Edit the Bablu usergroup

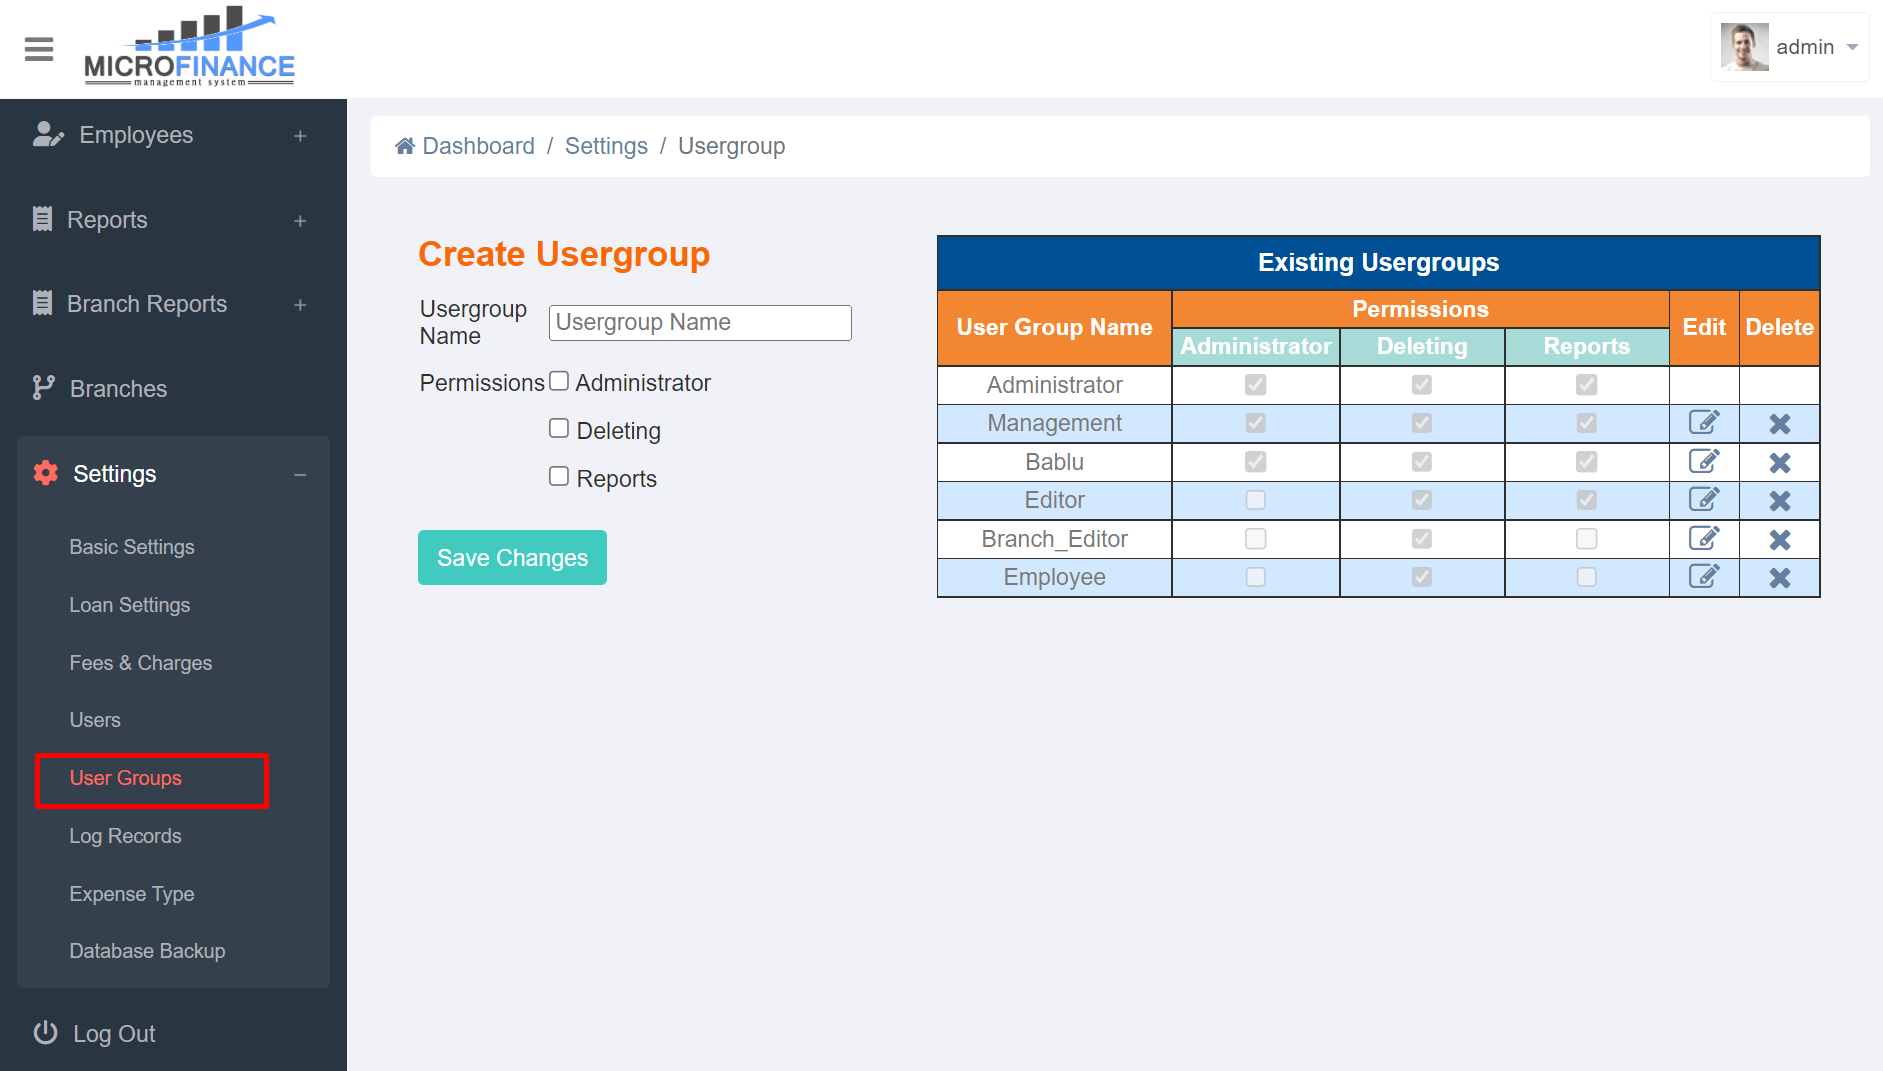point(1704,462)
